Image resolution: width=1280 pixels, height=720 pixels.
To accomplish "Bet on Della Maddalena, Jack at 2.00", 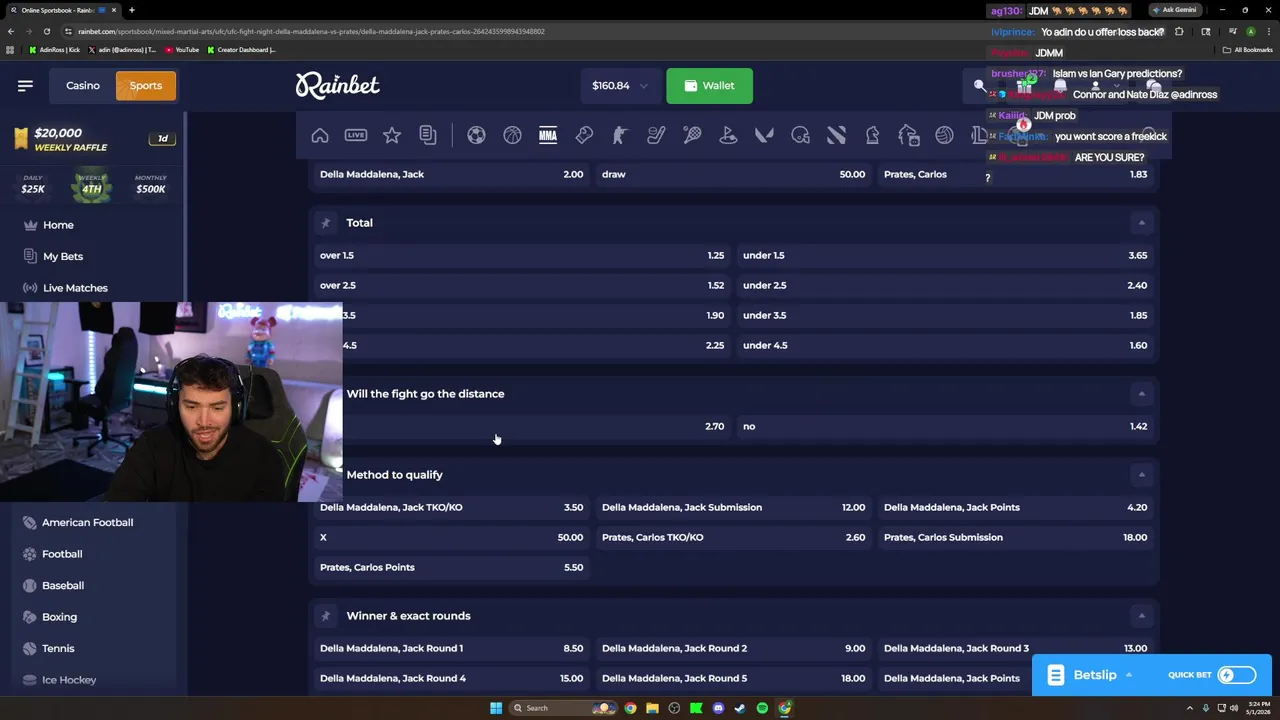I will (x=451, y=174).
